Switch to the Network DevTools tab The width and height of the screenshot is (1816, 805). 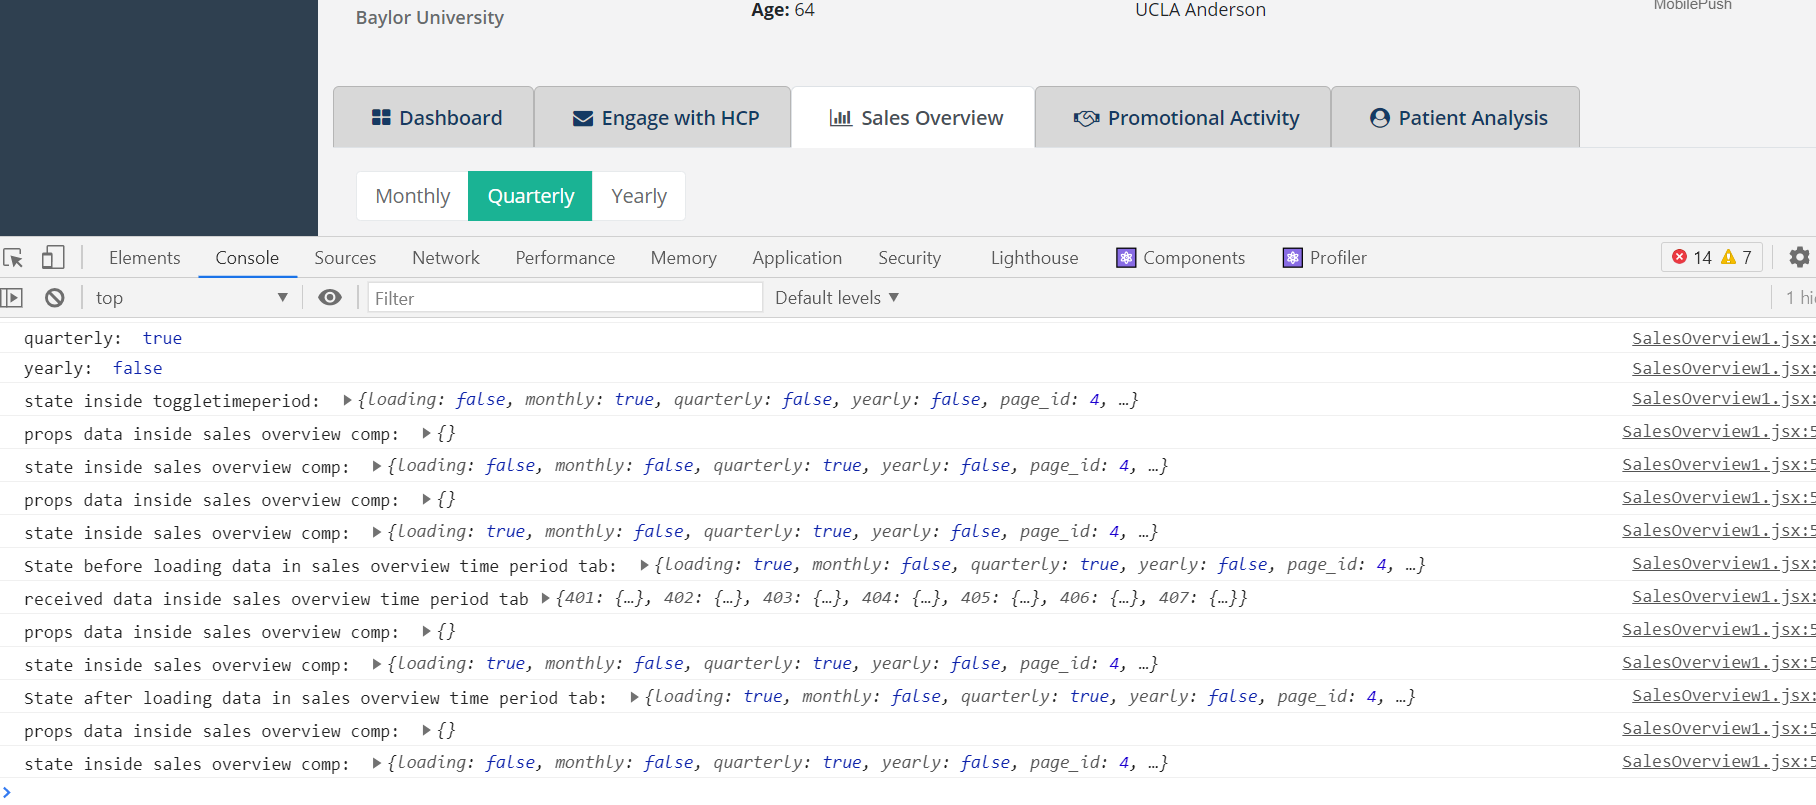click(x=445, y=258)
